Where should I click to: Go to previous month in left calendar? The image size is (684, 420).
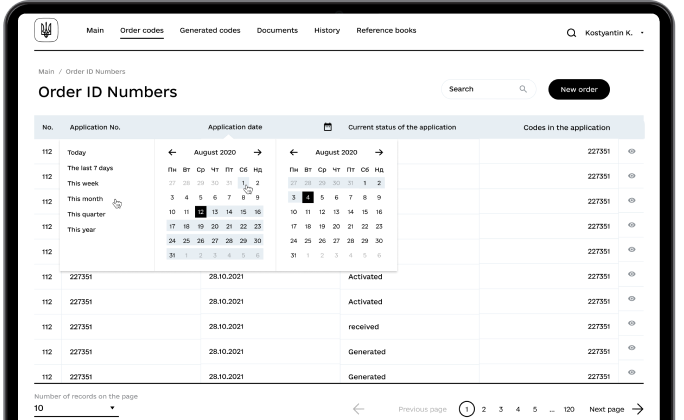(172, 152)
